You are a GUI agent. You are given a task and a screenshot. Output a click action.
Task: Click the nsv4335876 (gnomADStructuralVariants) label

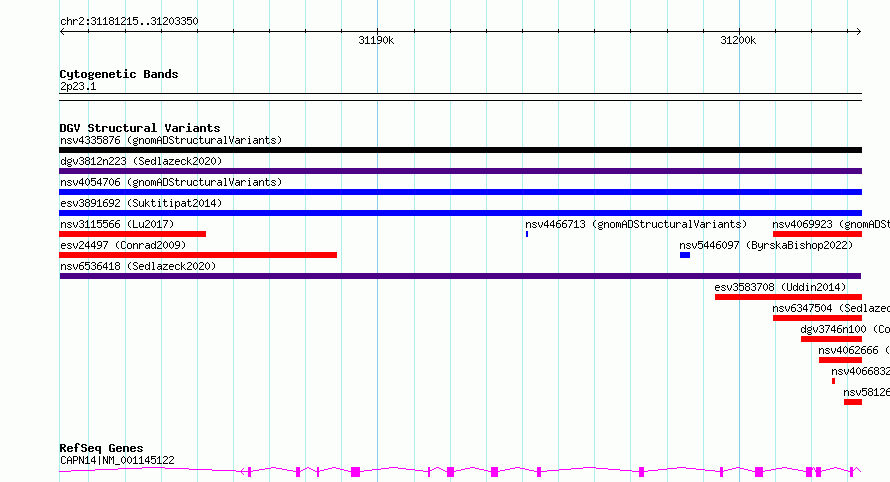click(x=171, y=140)
